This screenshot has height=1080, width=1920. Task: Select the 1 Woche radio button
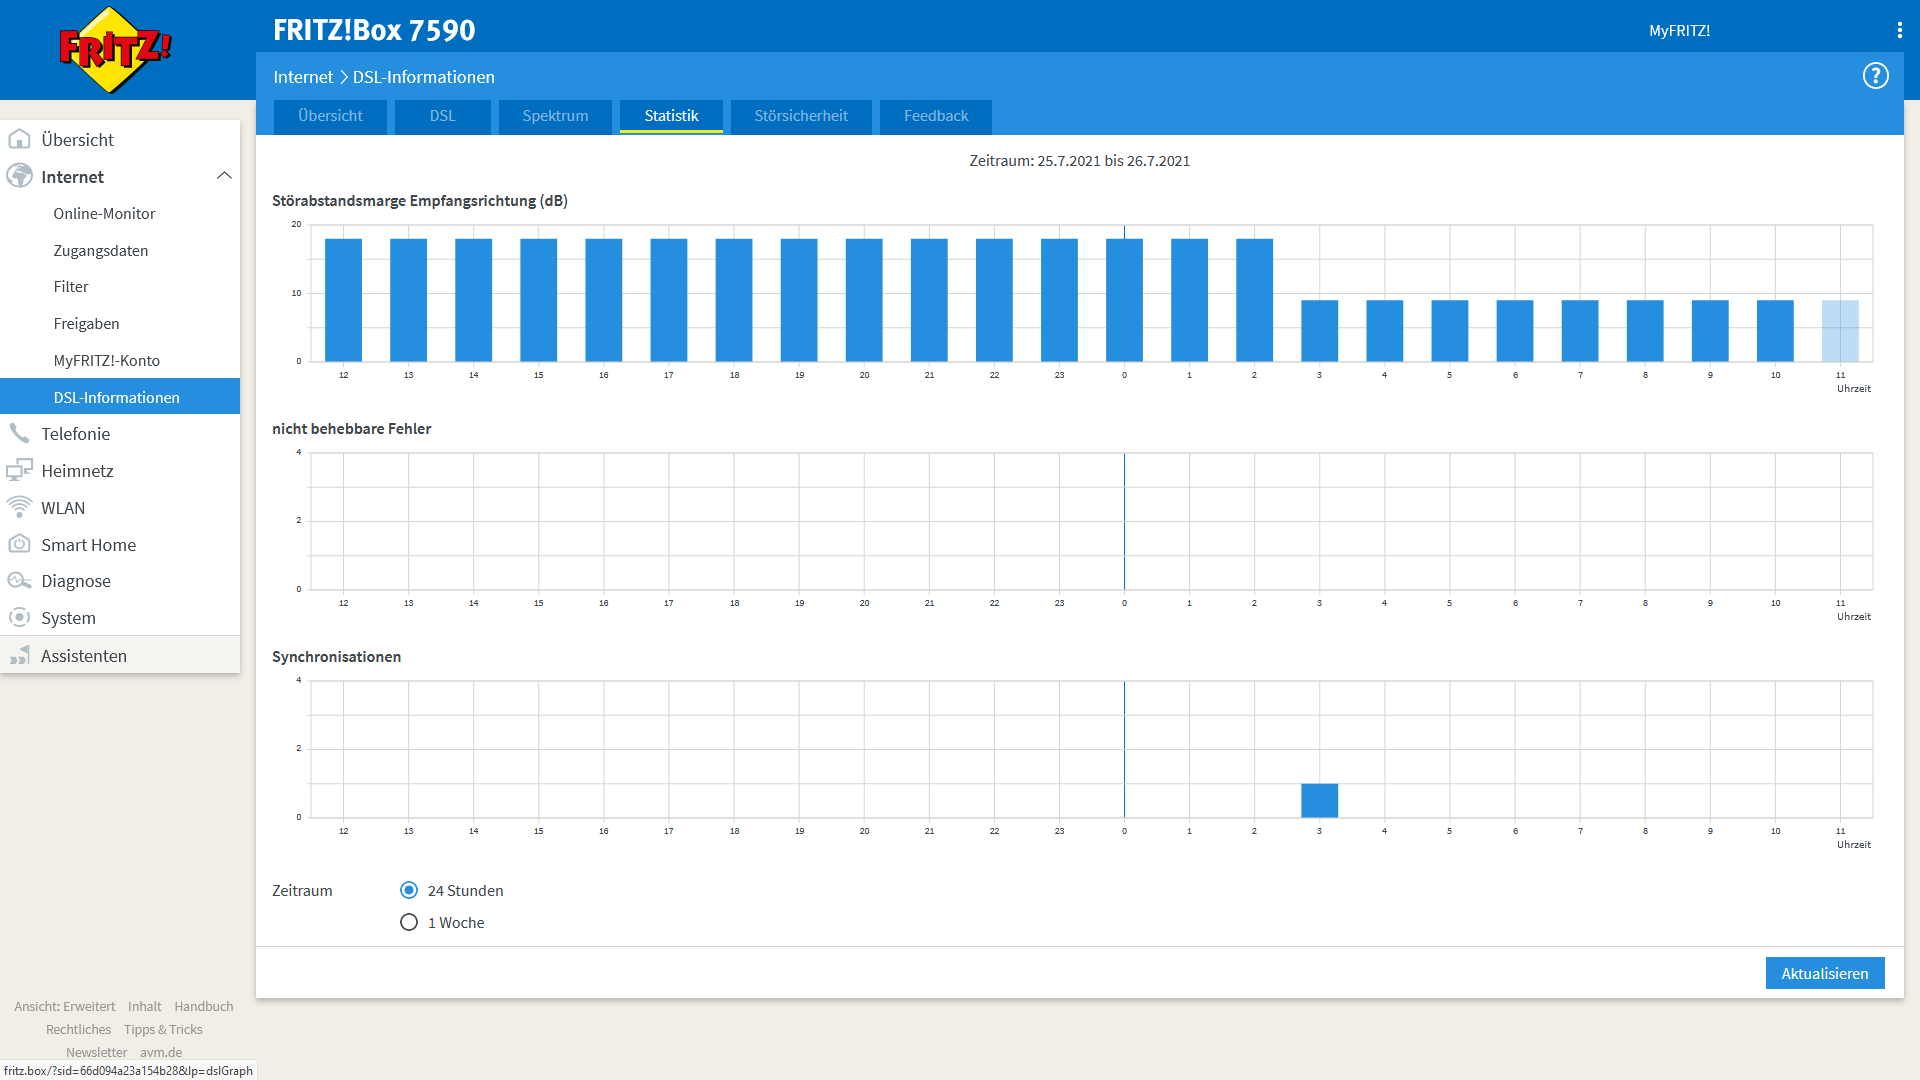tap(409, 922)
